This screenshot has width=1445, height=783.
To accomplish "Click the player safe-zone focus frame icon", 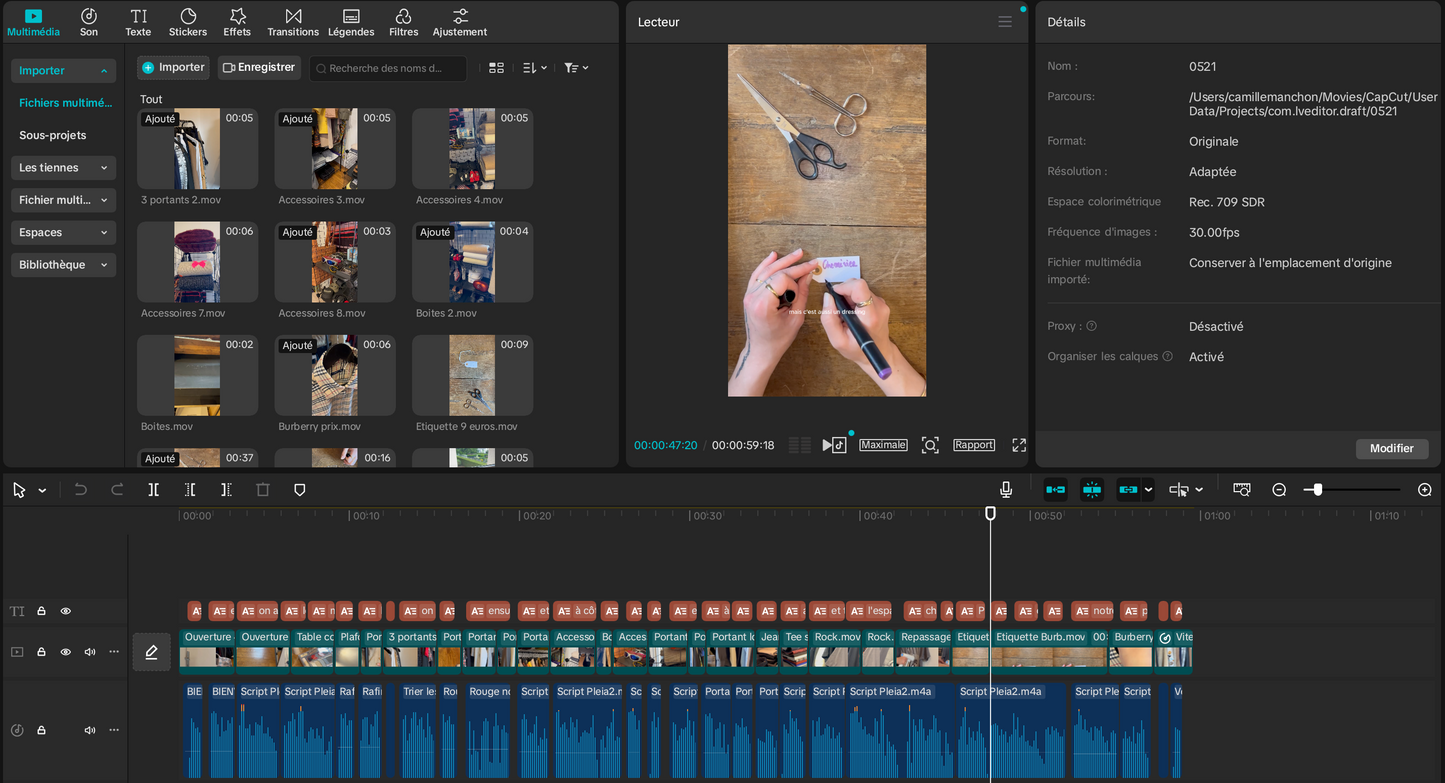I will click(x=930, y=445).
